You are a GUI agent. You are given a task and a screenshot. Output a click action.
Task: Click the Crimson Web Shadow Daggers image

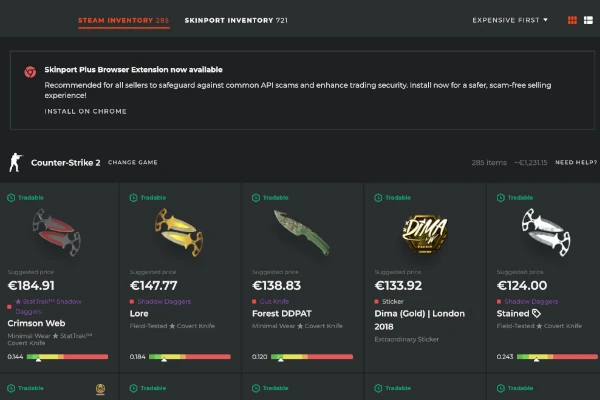[x=57, y=232]
